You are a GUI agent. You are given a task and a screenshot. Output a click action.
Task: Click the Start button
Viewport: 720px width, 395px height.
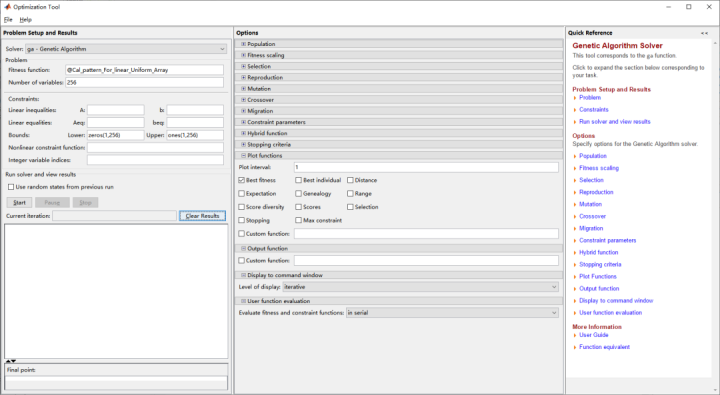tap(19, 203)
